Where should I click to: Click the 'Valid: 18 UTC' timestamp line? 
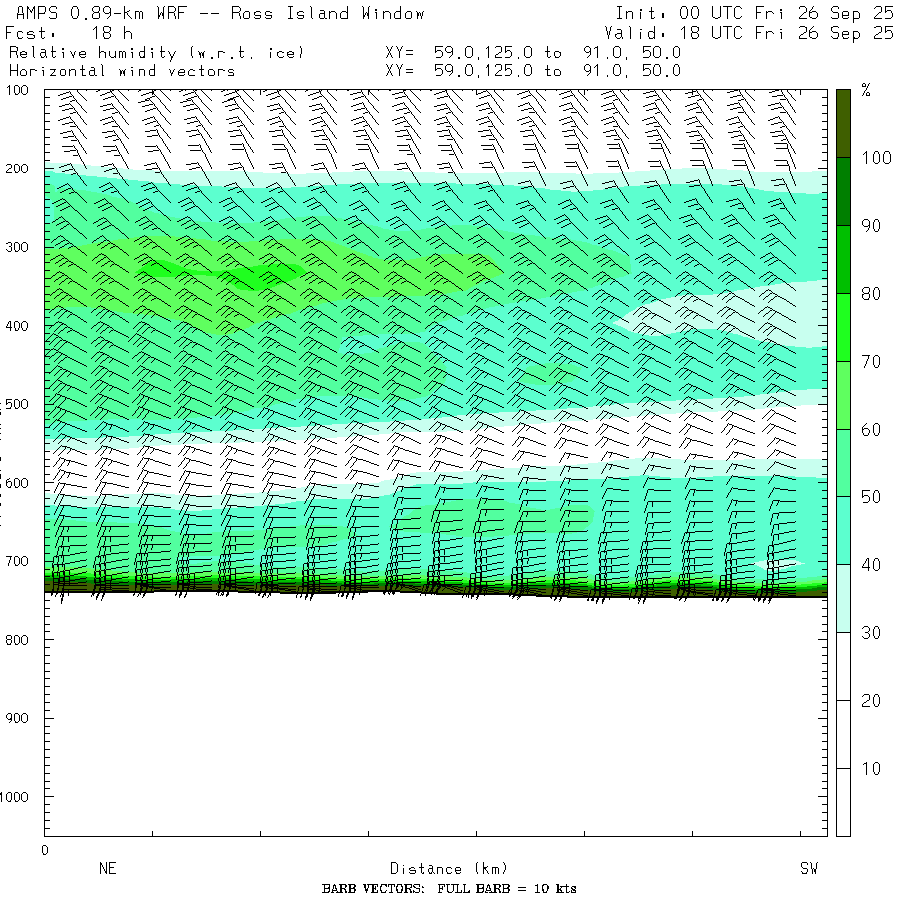pos(749,32)
